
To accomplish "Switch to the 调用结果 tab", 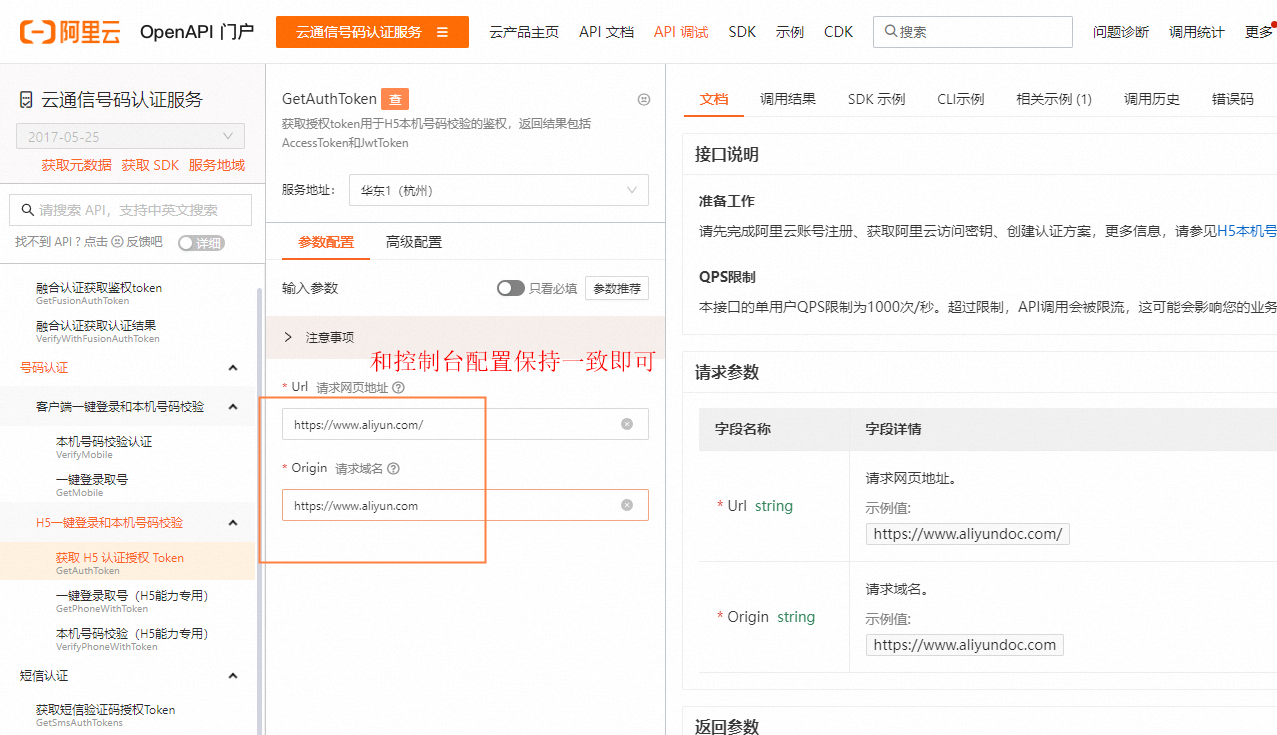I will 788,99.
